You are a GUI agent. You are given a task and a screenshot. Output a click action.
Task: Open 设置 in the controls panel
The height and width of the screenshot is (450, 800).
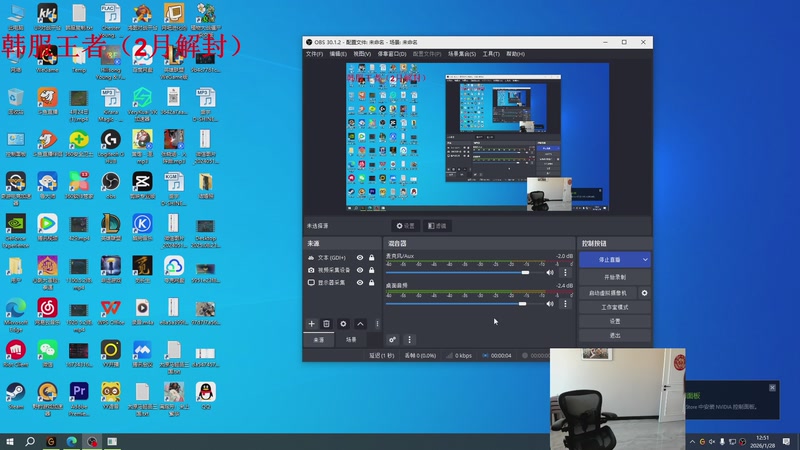pos(615,321)
